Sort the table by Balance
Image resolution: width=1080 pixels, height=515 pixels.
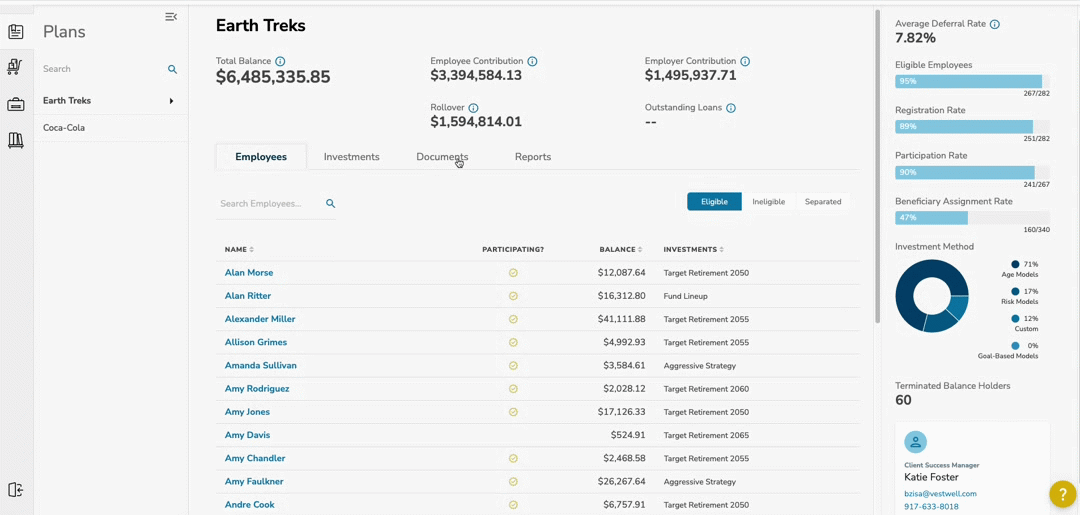pyautogui.click(x=622, y=249)
